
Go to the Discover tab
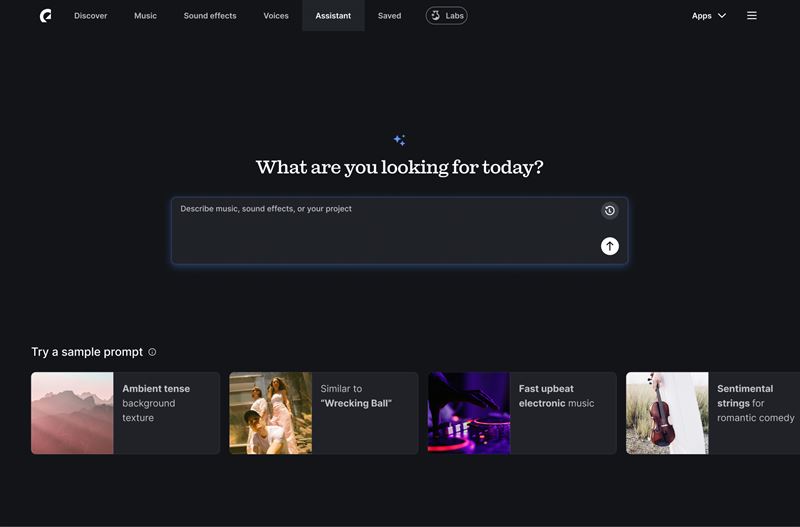click(x=90, y=16)
